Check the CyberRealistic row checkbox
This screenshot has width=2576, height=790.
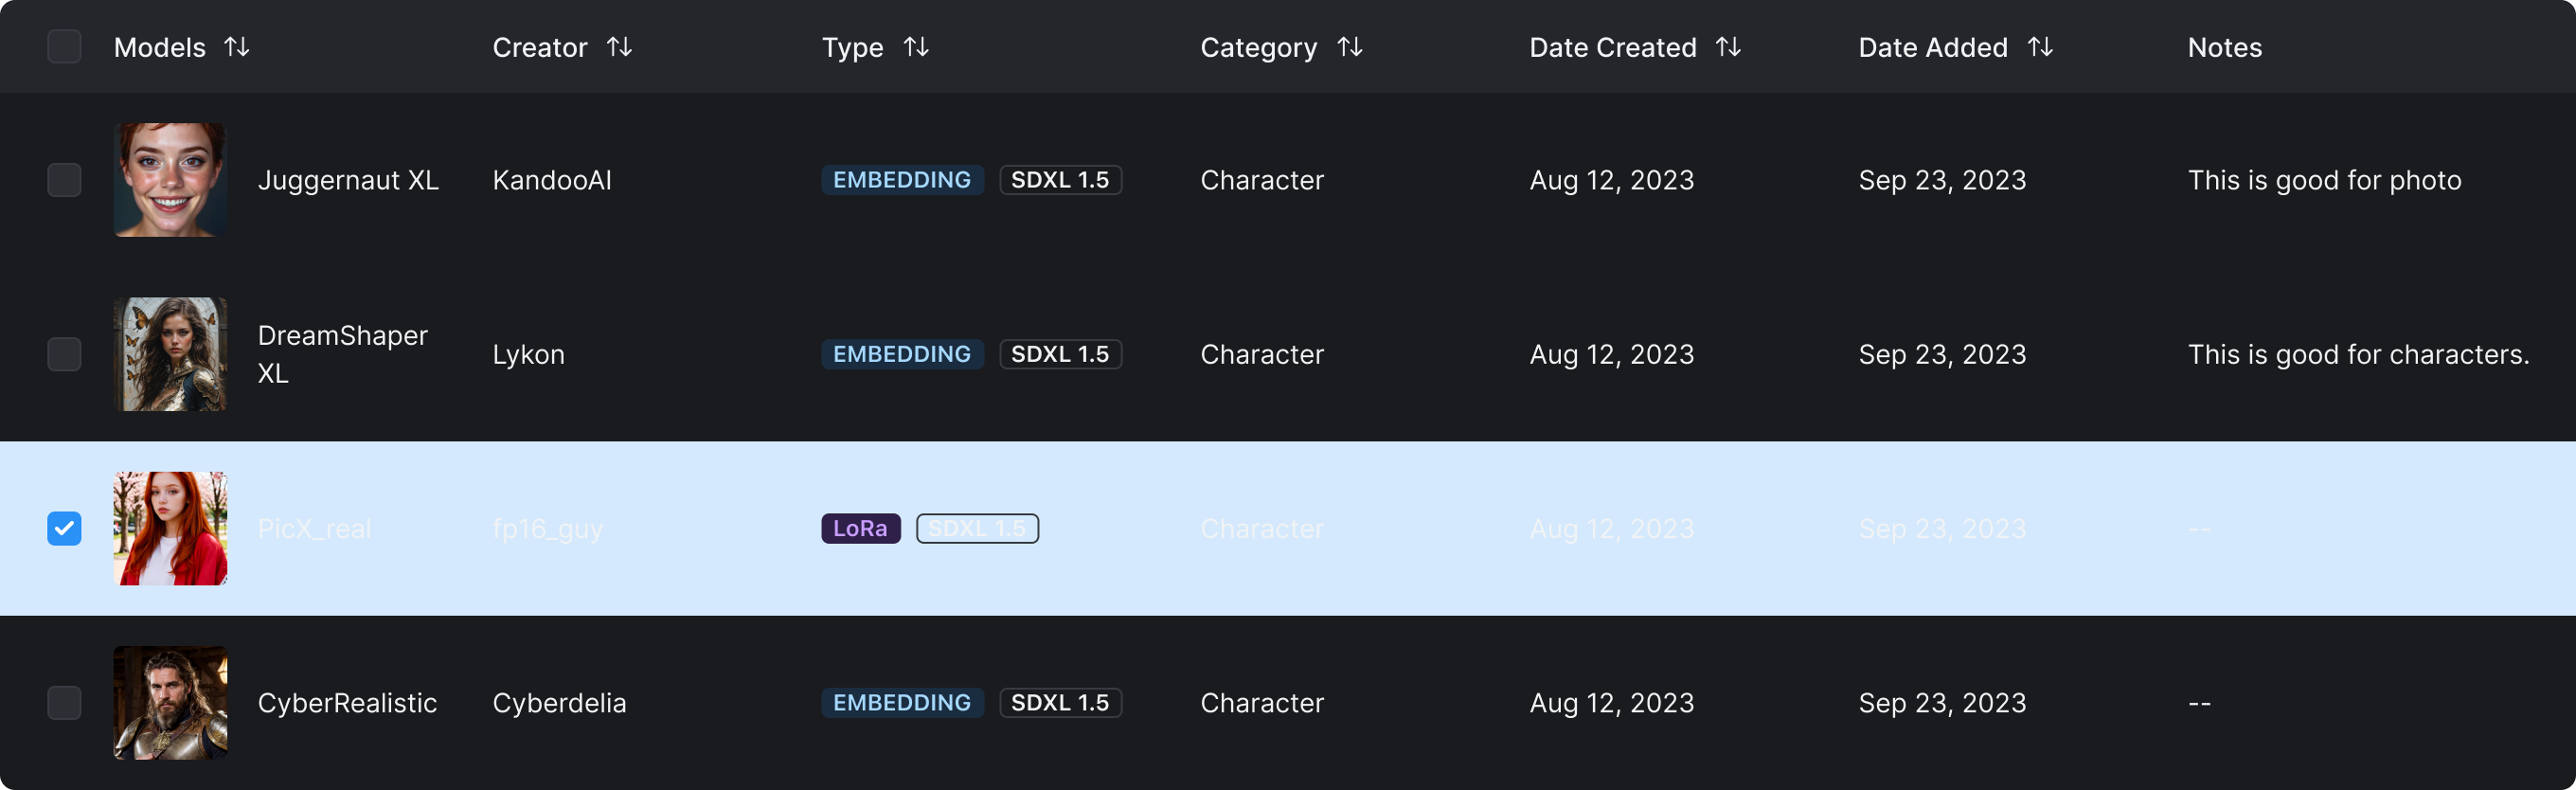point(65,702)
